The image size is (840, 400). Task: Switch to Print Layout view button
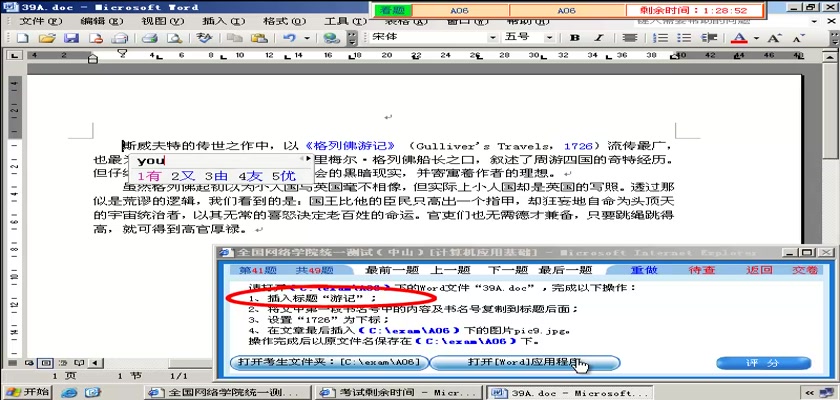click(46, 363)
